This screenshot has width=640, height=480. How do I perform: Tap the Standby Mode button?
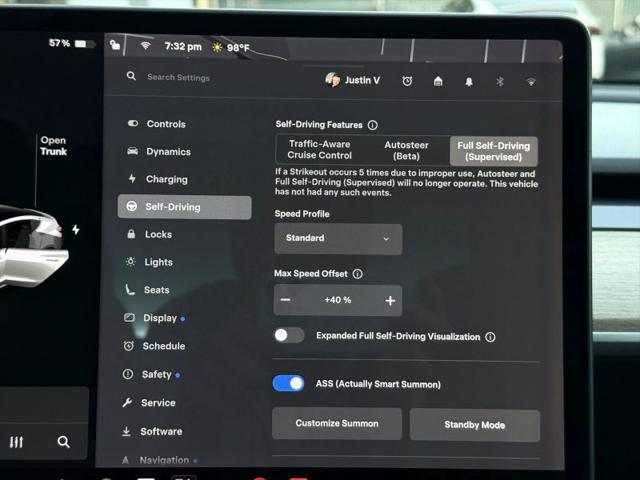tap(475, 425)
